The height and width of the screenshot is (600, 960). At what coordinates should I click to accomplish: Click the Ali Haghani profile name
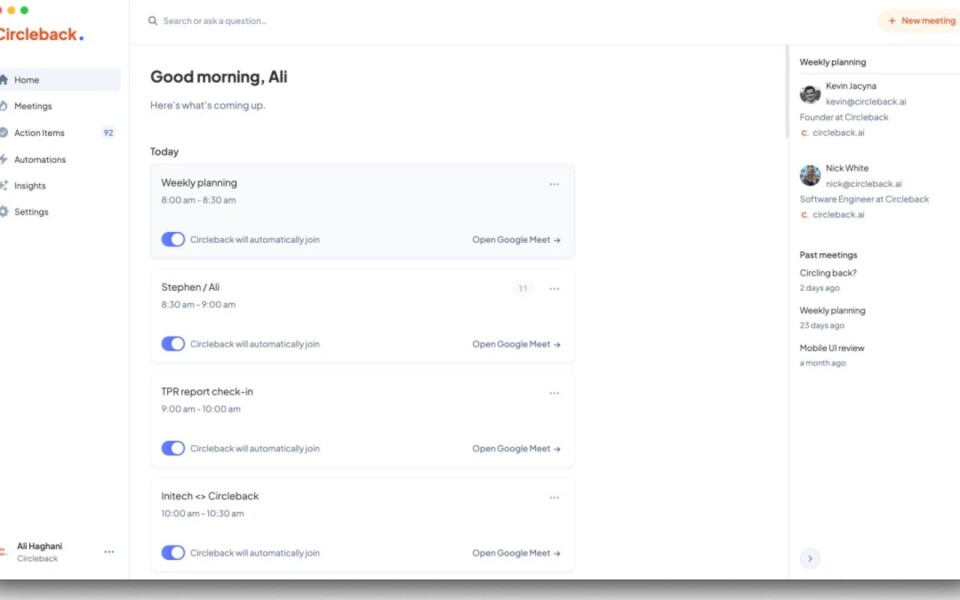coord(39,546)
